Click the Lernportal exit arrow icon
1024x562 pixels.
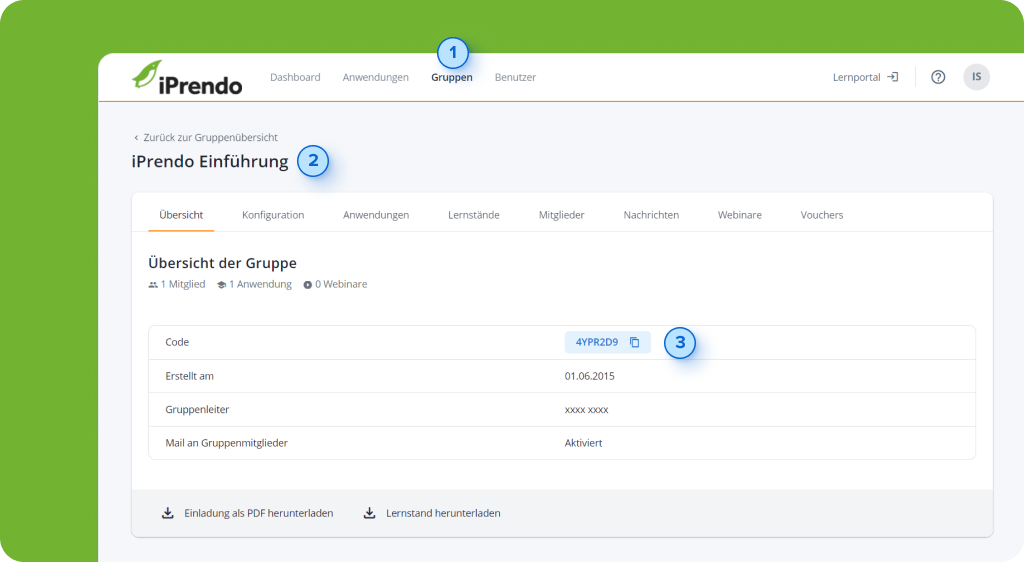point(893,77)
